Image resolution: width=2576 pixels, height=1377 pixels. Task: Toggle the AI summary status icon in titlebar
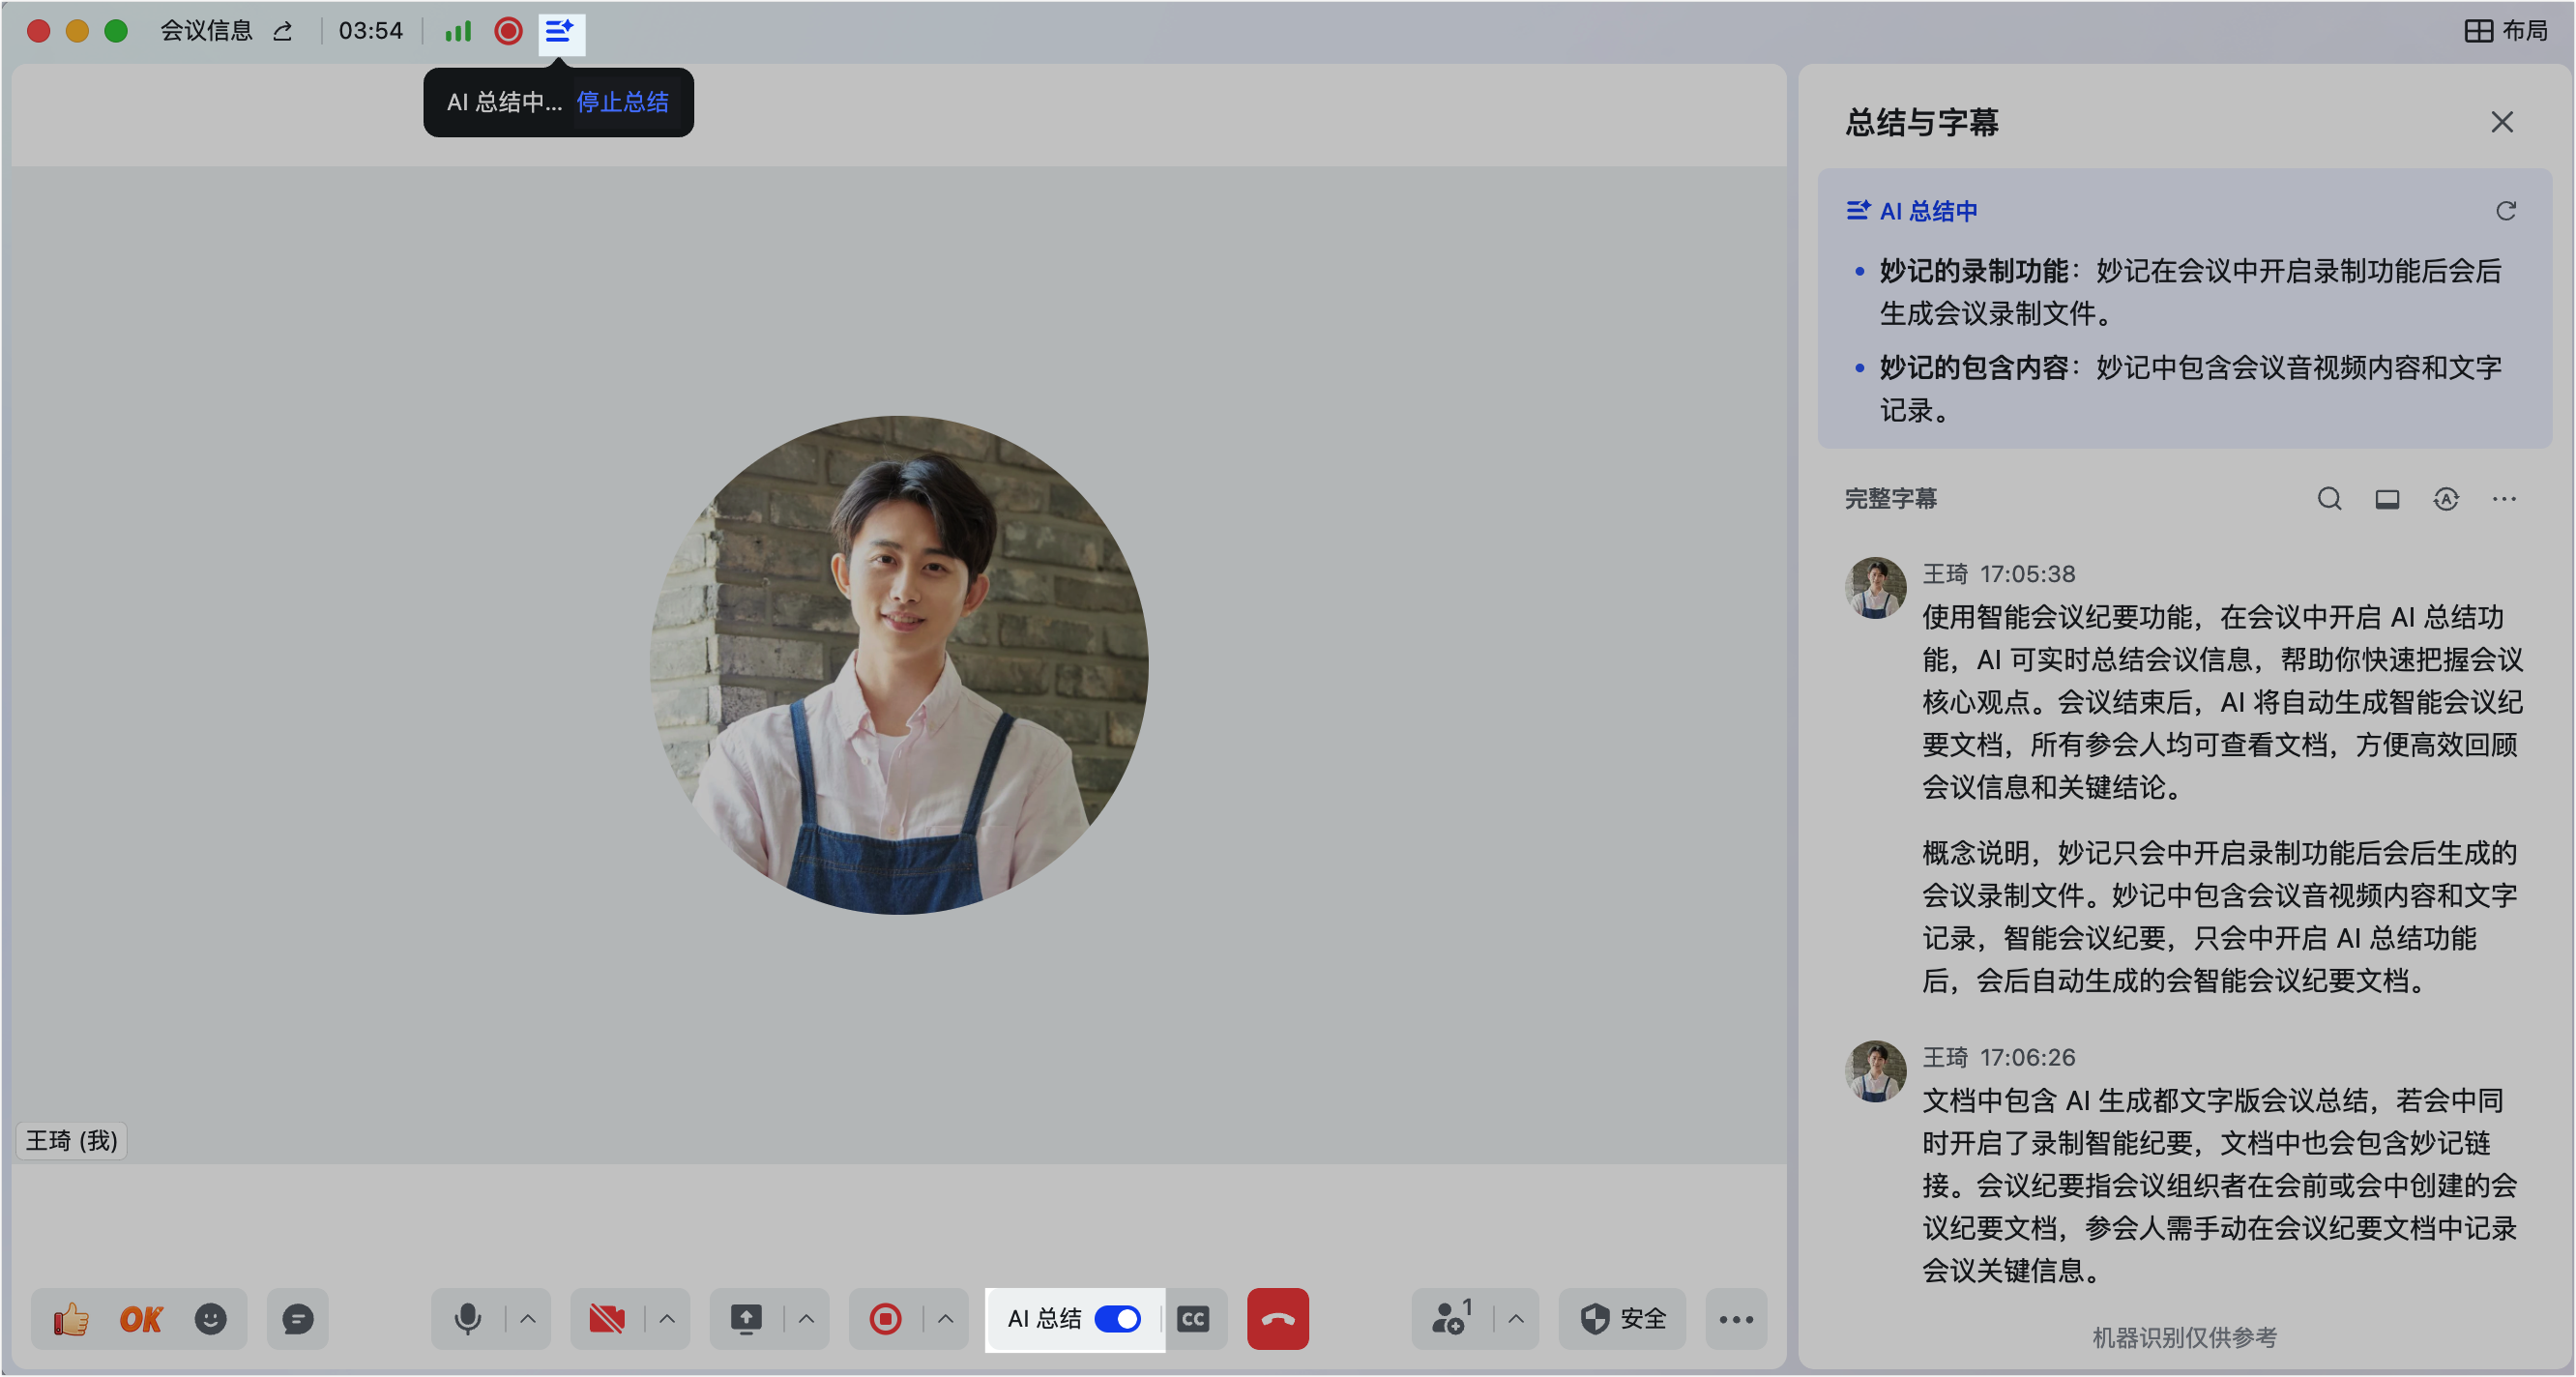pos(559,32)
